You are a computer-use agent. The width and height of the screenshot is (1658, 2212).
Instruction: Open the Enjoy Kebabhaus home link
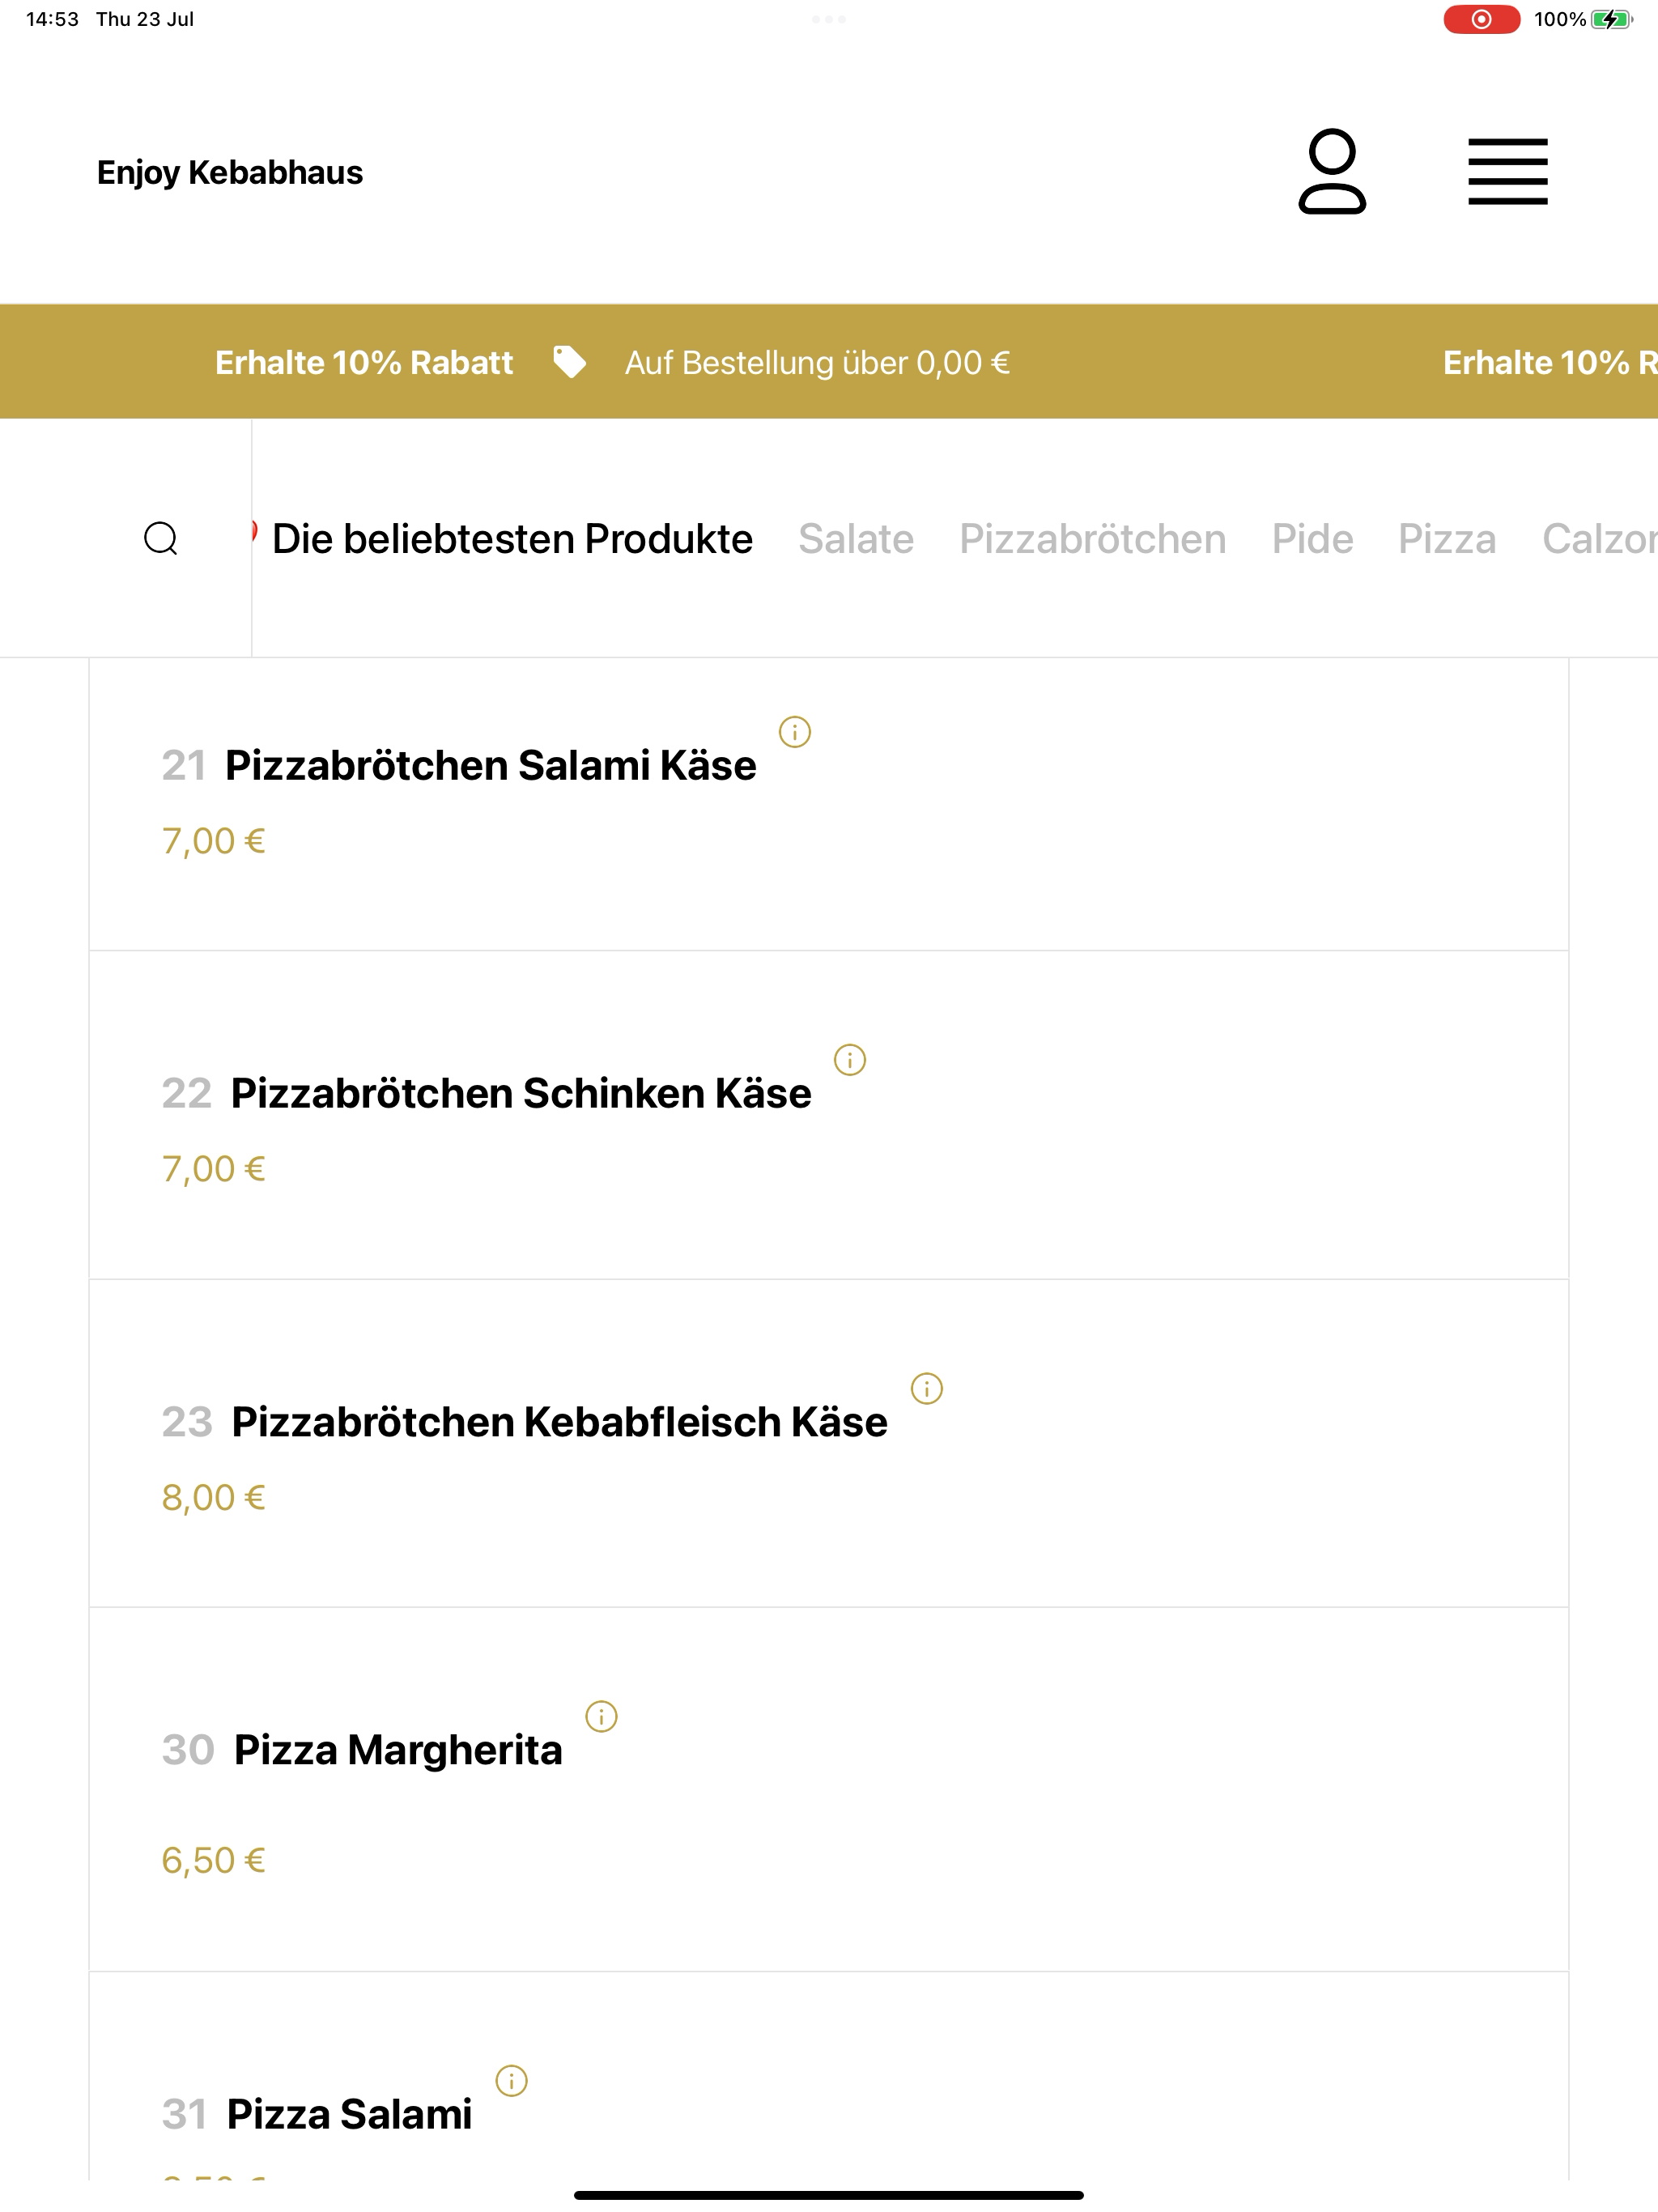point(230,172)
